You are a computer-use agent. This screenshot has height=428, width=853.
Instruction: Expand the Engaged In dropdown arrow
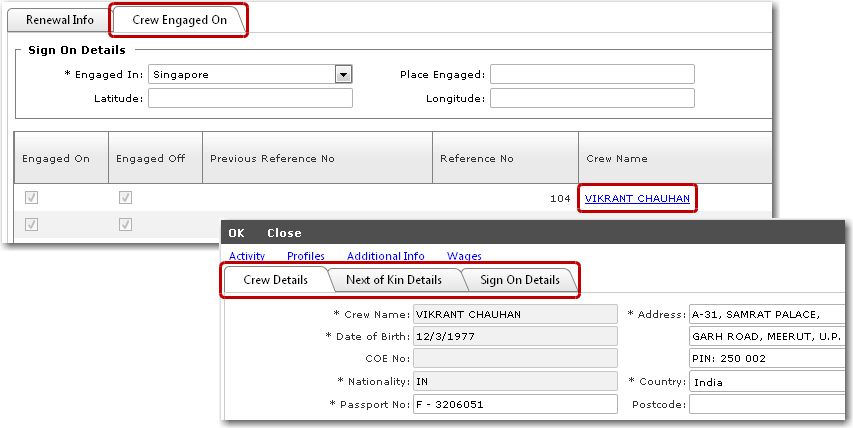[x=344, y=74]
